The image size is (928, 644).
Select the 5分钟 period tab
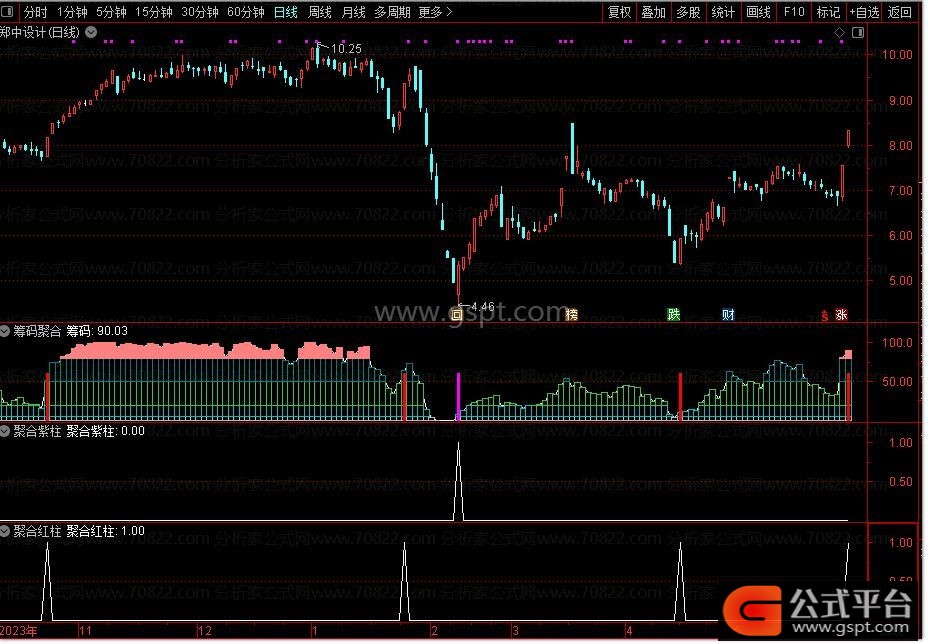pyautogui.click(x=111, y=12)
